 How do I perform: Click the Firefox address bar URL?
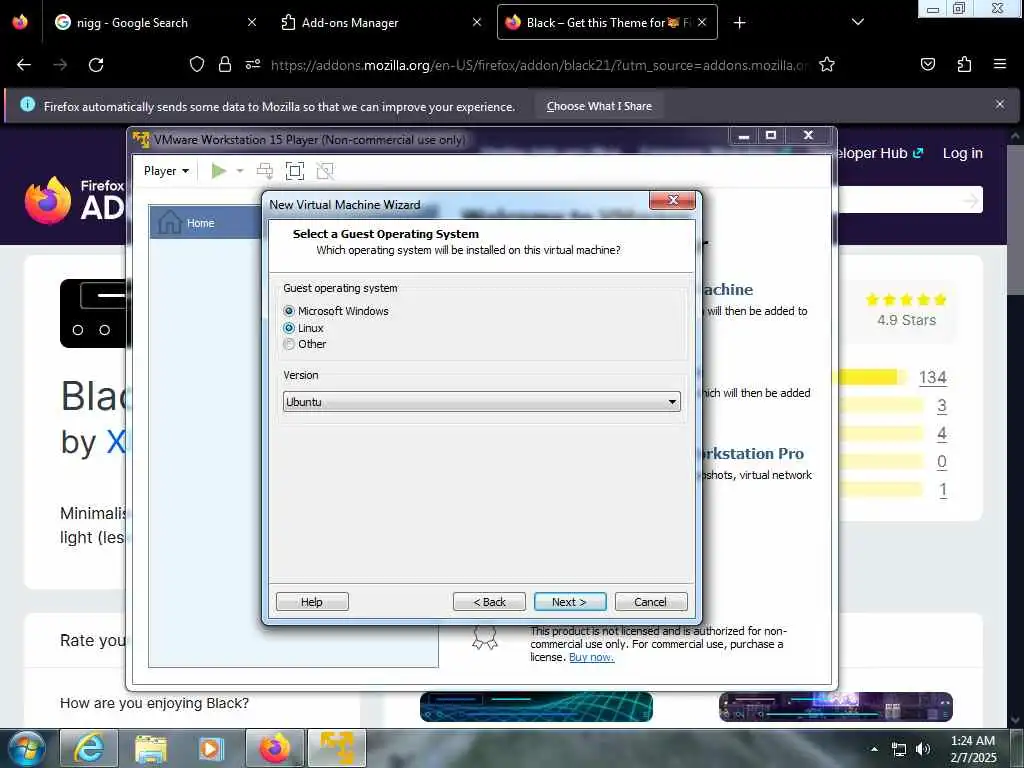[539, 65]
